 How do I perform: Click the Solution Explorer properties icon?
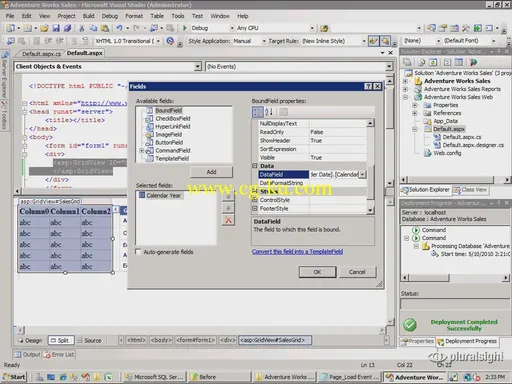(x=407, y=62)
